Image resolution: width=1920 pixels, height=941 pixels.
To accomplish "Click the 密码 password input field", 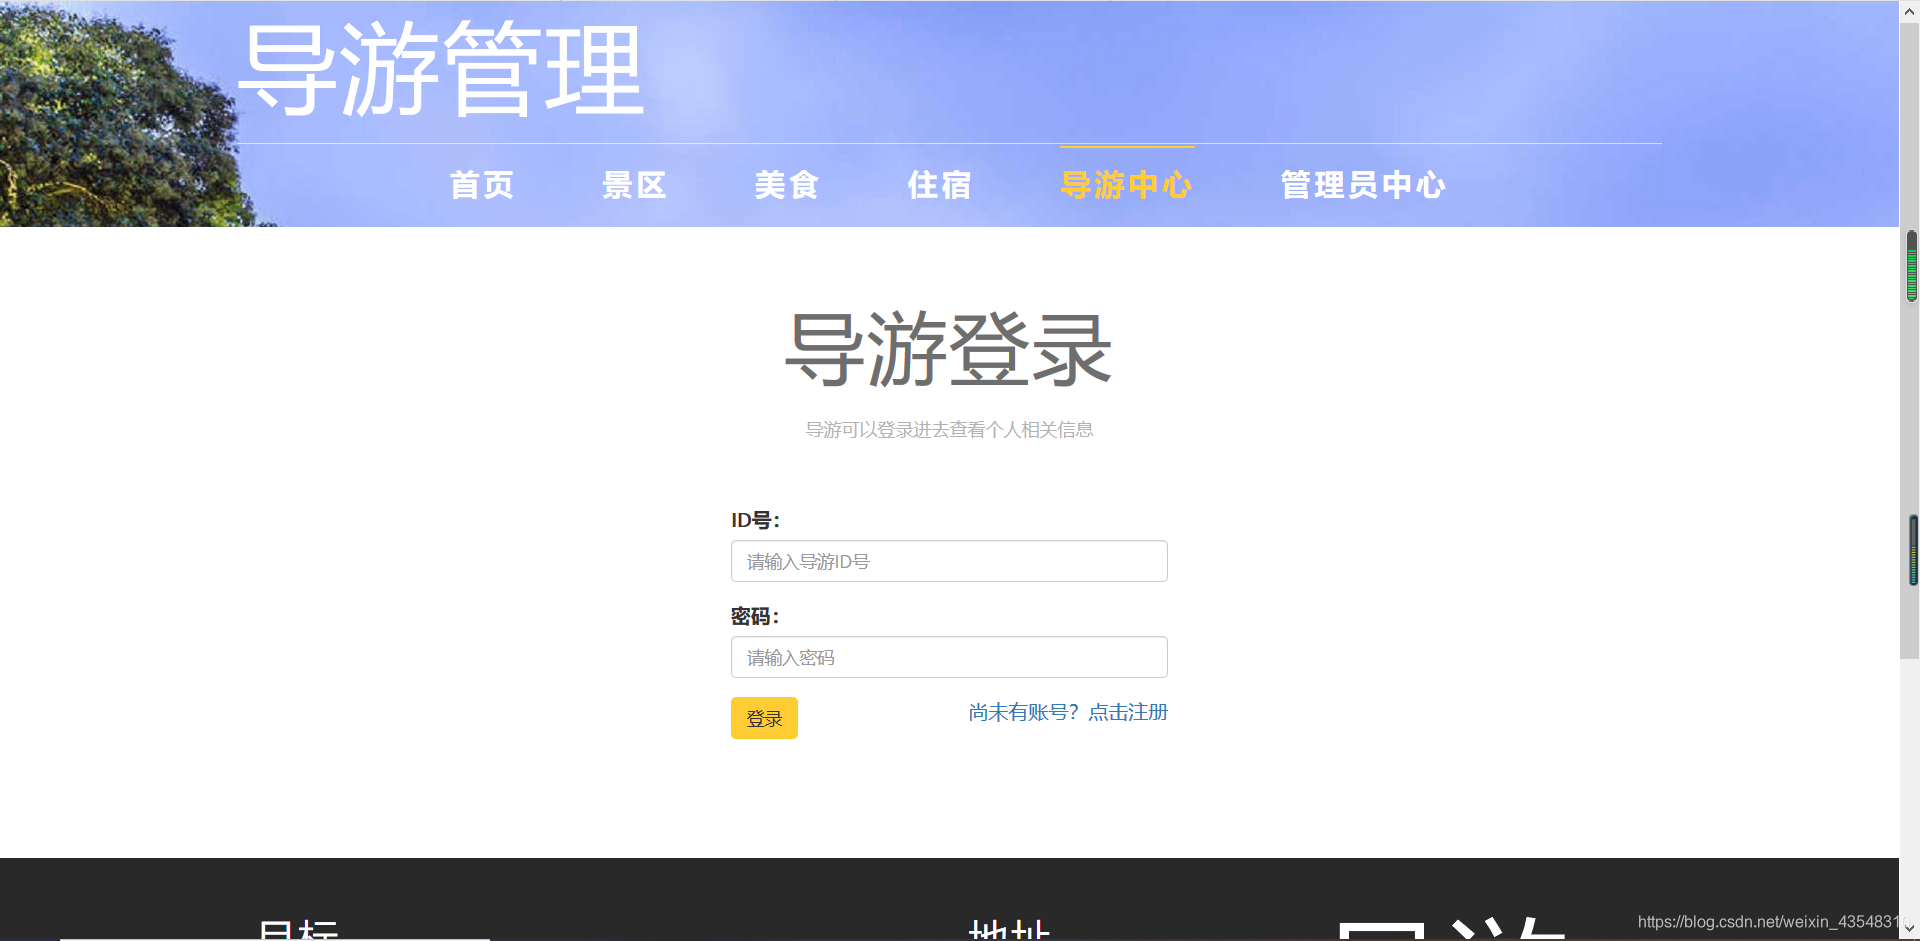I will (948, 657).
